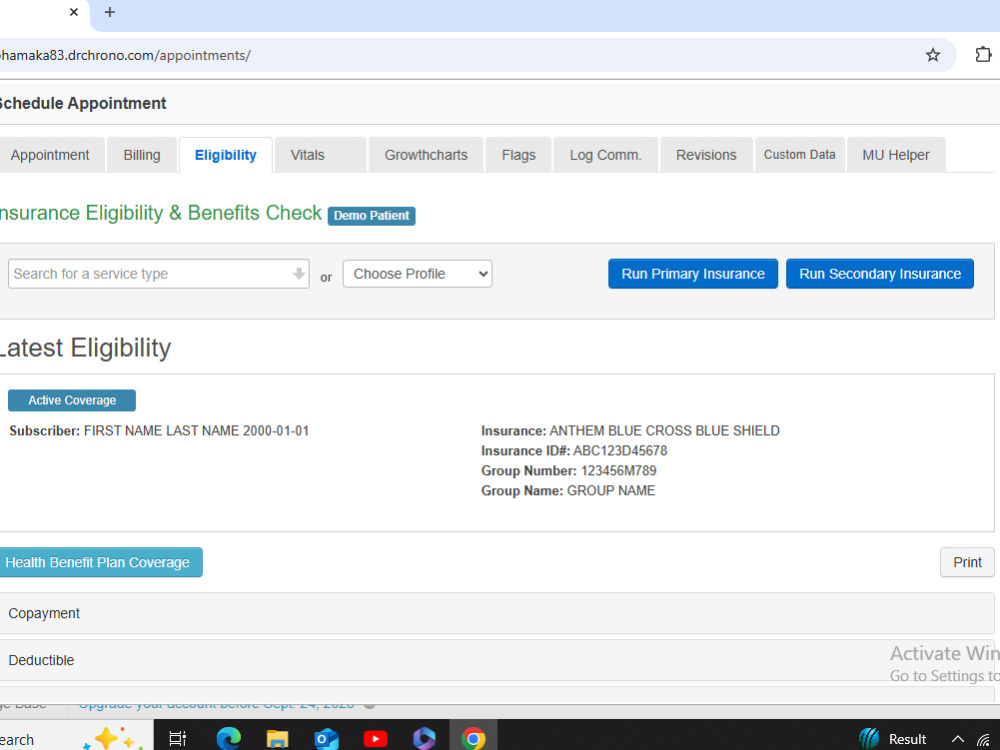Click subscriber FIRST NAME LAST NAME text

coord(163,431)
